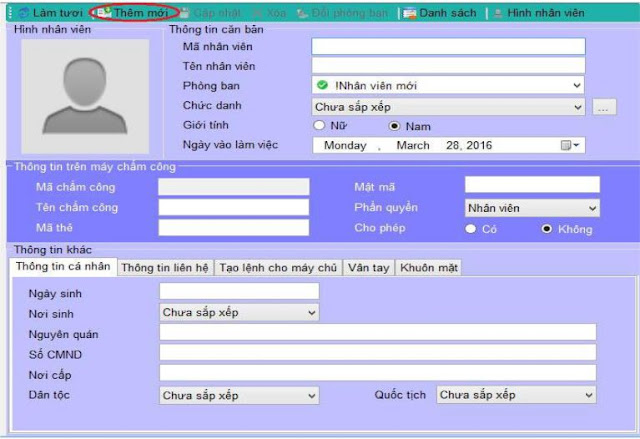The image size is (640, 439).
Task: Click the Tên nhân viên input field
Action: tap(448, 66)
